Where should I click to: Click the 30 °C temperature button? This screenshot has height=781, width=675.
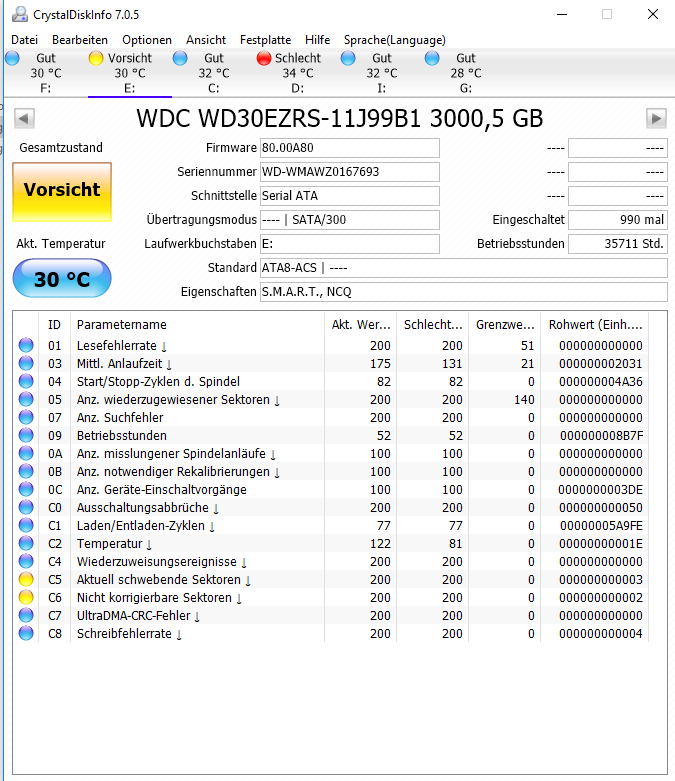(62, 278)
